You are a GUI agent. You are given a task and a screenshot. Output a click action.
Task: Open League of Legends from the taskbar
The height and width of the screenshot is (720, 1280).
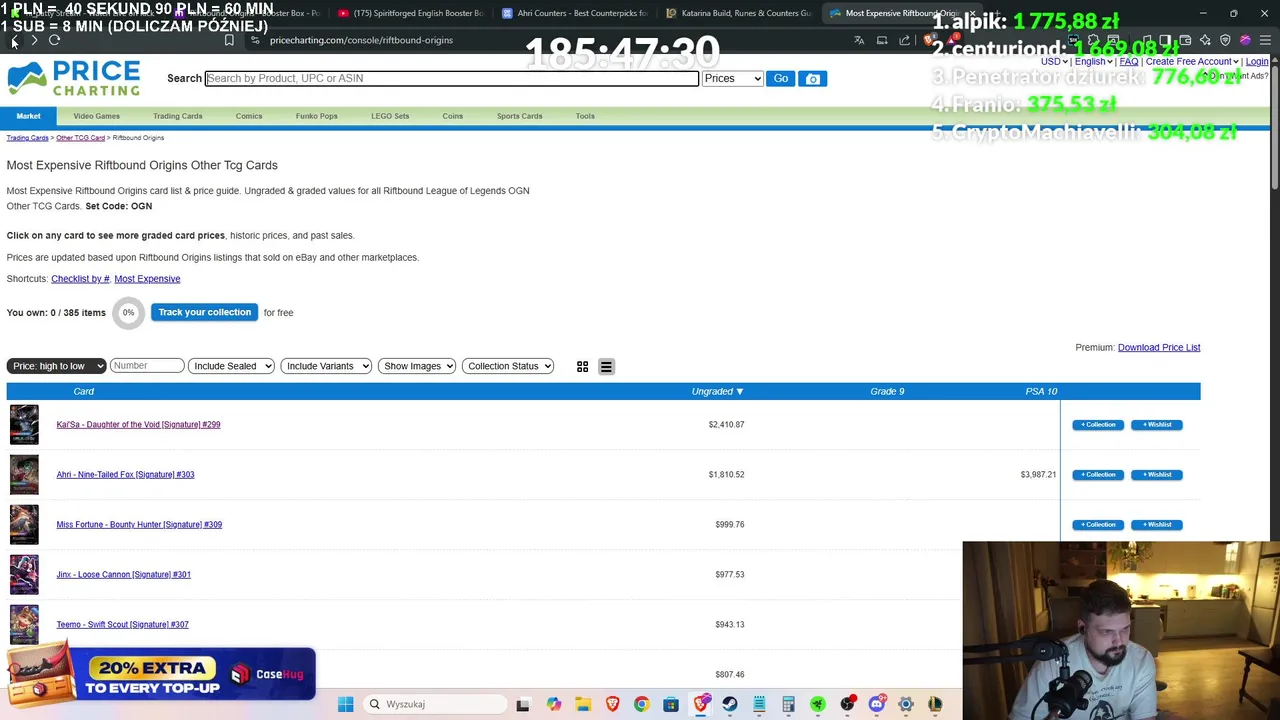point(935,704)
